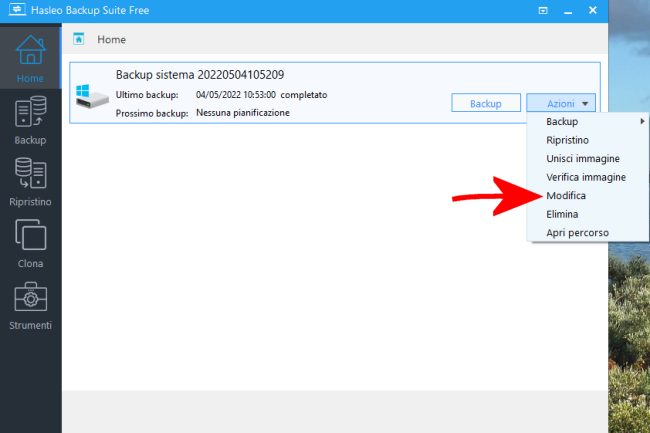Open the Backup section in sidebar
Image resolution: width=650 pixels, height=433 pixels.
[30, 120]
